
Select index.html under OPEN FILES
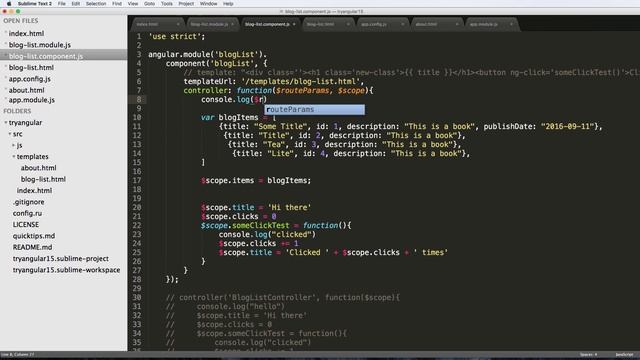27,33
